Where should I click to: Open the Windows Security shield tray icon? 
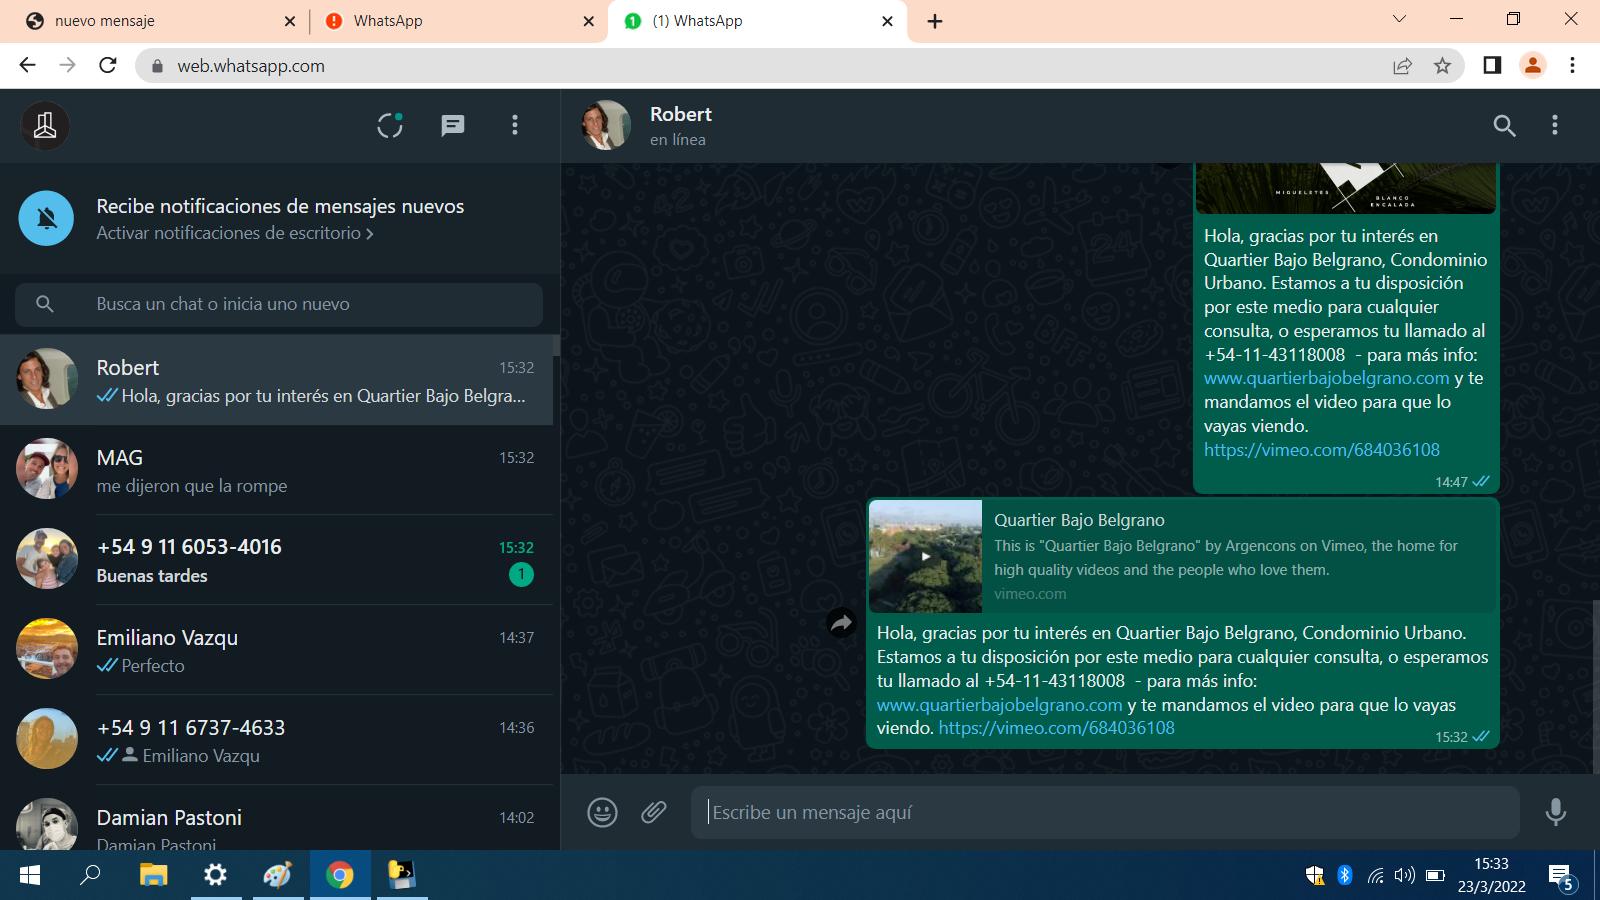(x=1315, y=876)
